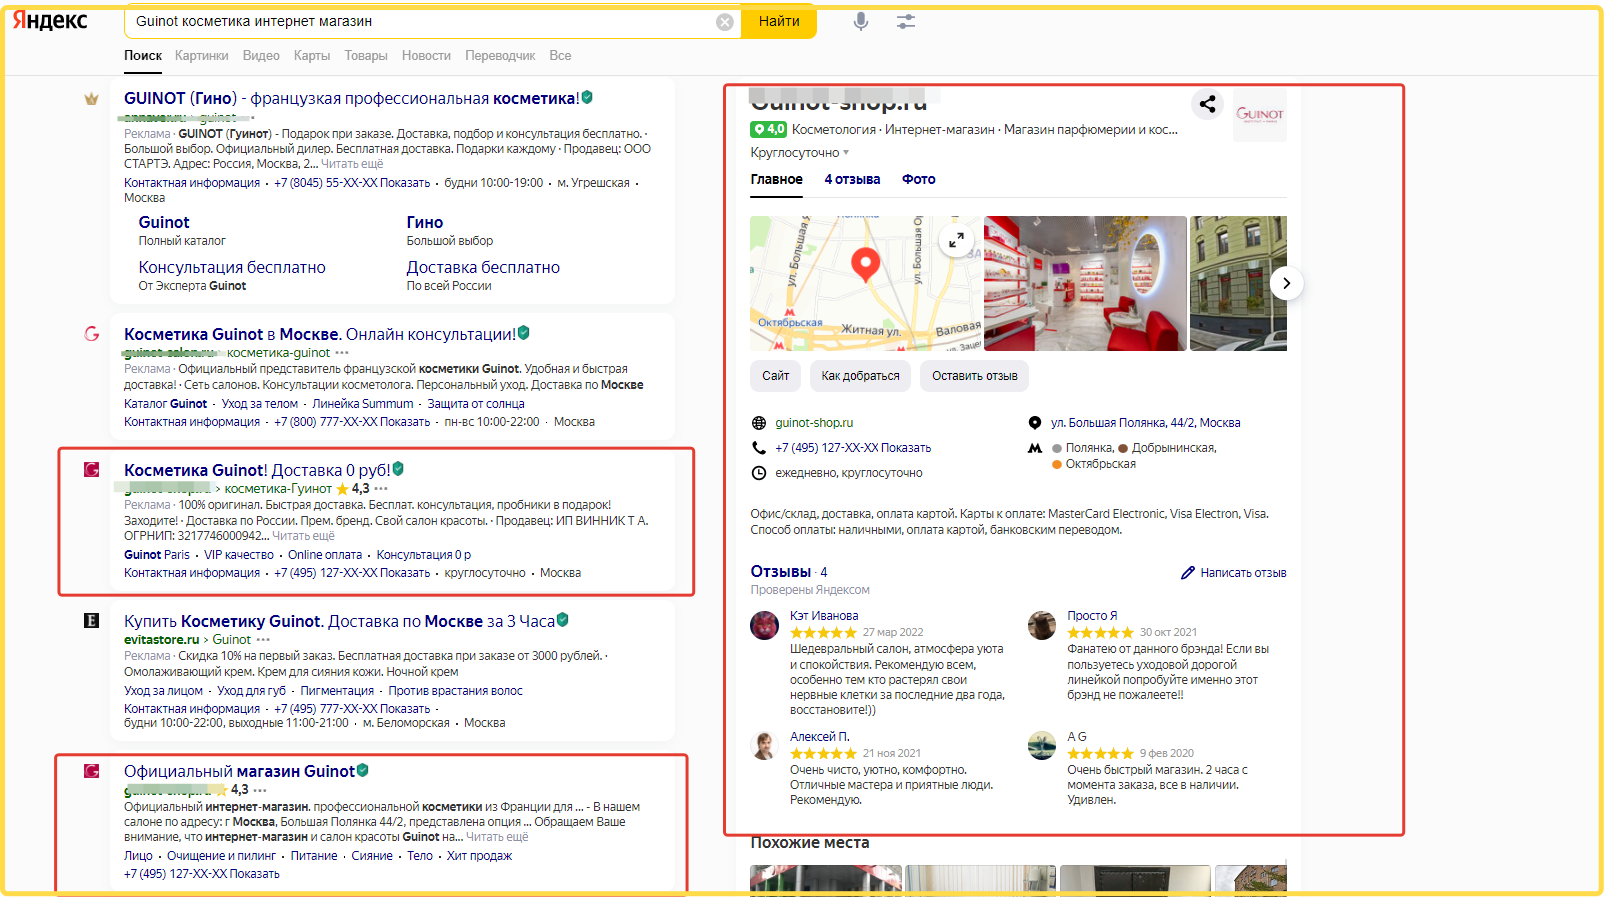Open the Фото tab in the card
The height and width of the screenshot is (897, 1604).
pos(919,180)
